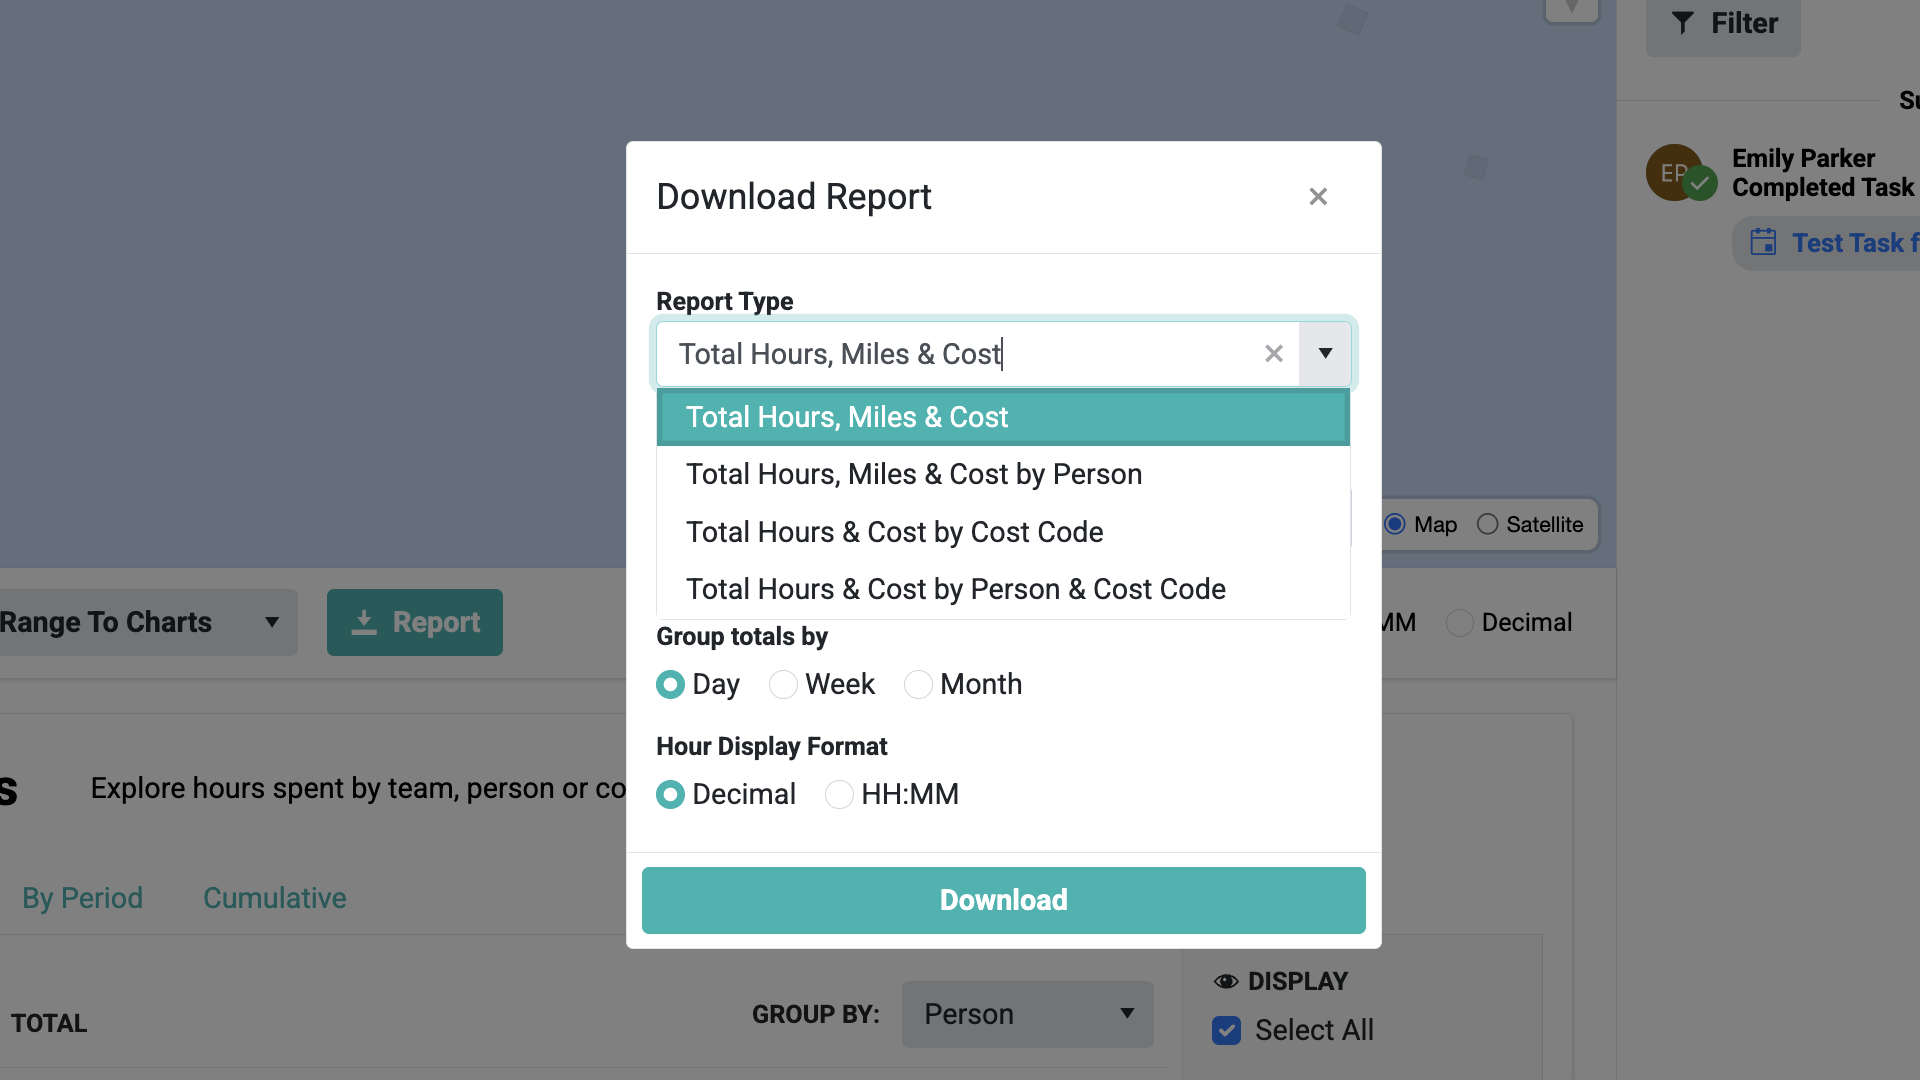This screenshot has height=1080, width=1920.
Task: Open the Test Task link
Action: coord(1855,243)
